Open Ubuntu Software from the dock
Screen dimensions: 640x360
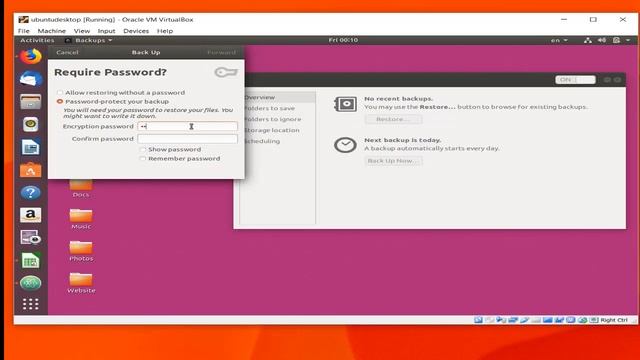tap(31, 170)
